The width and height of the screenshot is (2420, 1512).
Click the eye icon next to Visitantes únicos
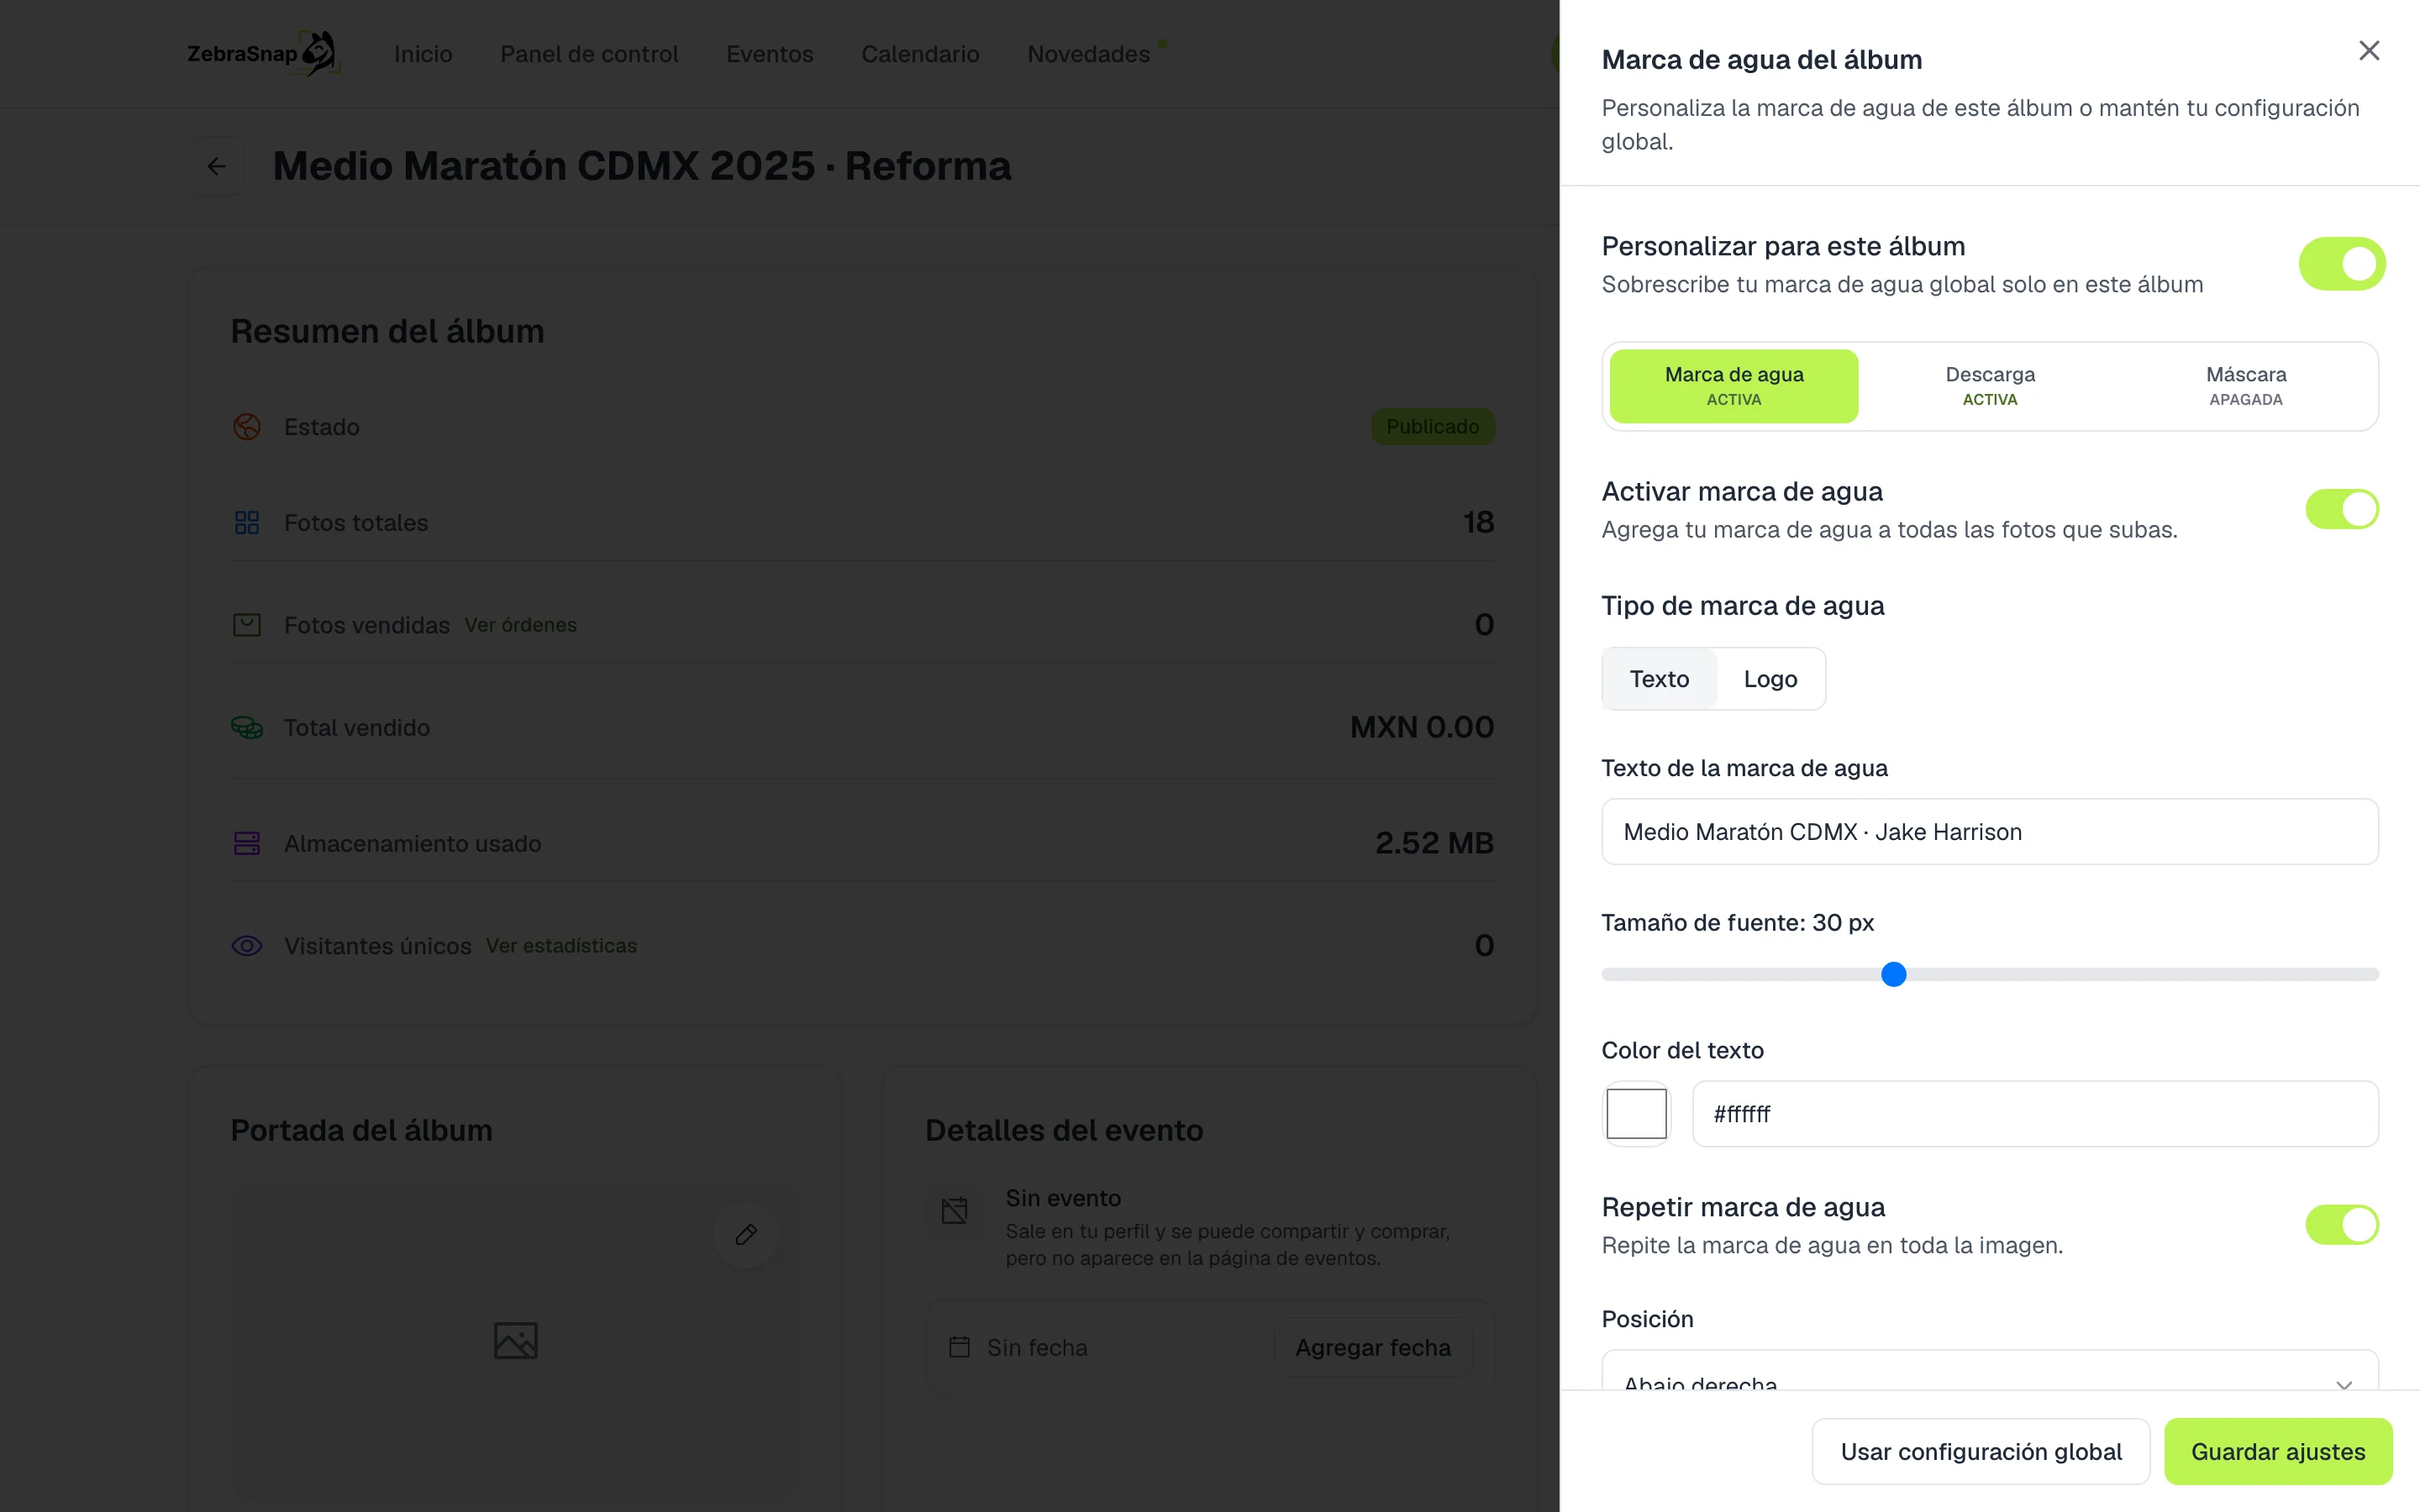[x=247, y=945]
